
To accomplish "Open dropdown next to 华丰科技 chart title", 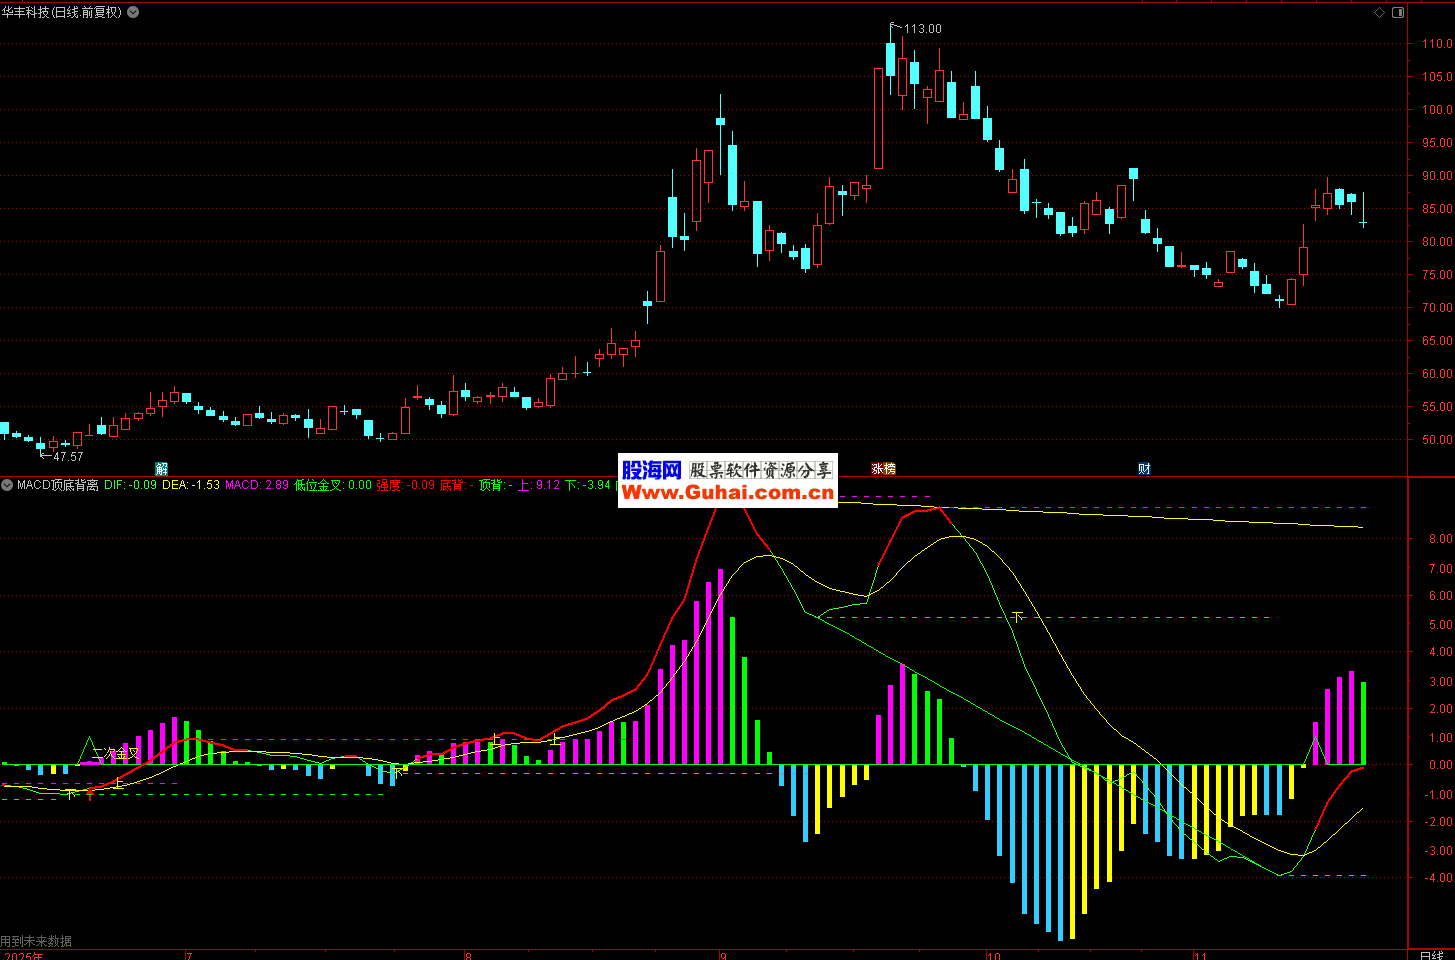I will [133, 12].
